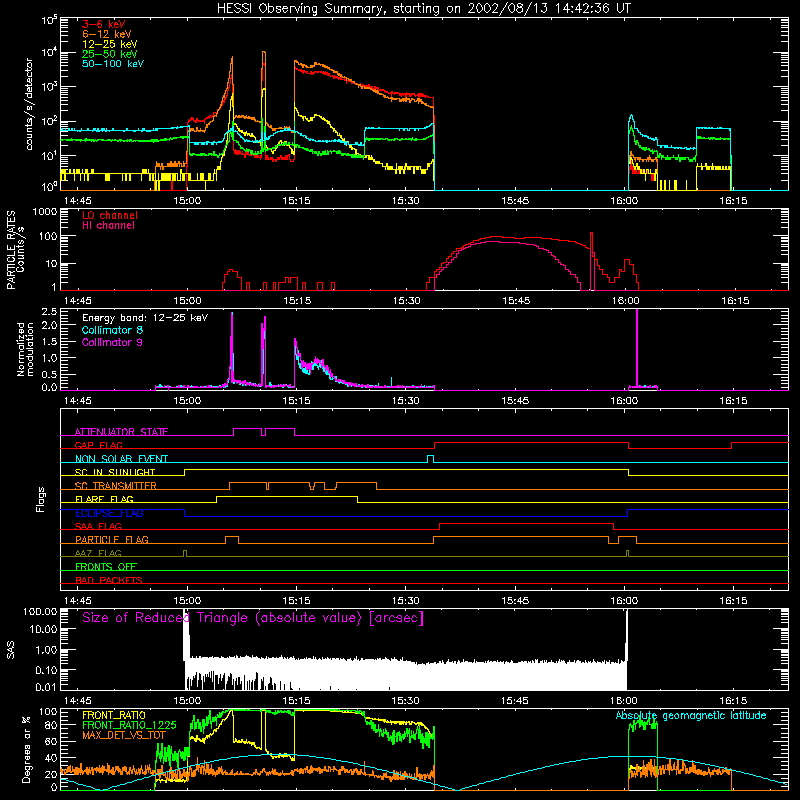The width and height of the screenshot is (800, 800).
Task: Click 15:00 tick label under count-rate plot
Action: 187,201
